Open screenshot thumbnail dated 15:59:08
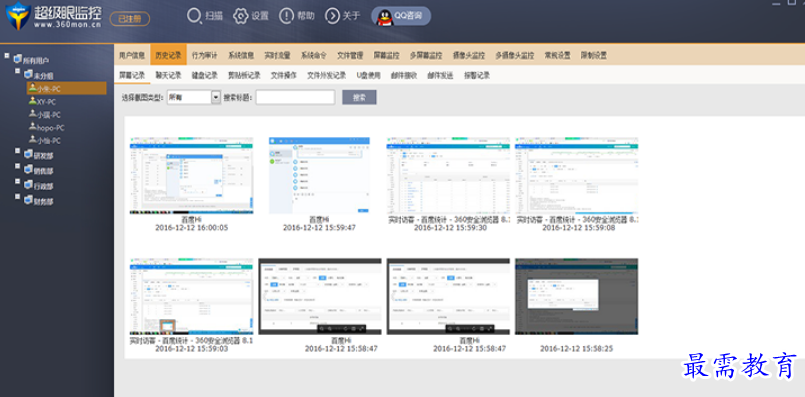This screenshot has width=805, height=397. pyautogui.click(x=577, y=176)
